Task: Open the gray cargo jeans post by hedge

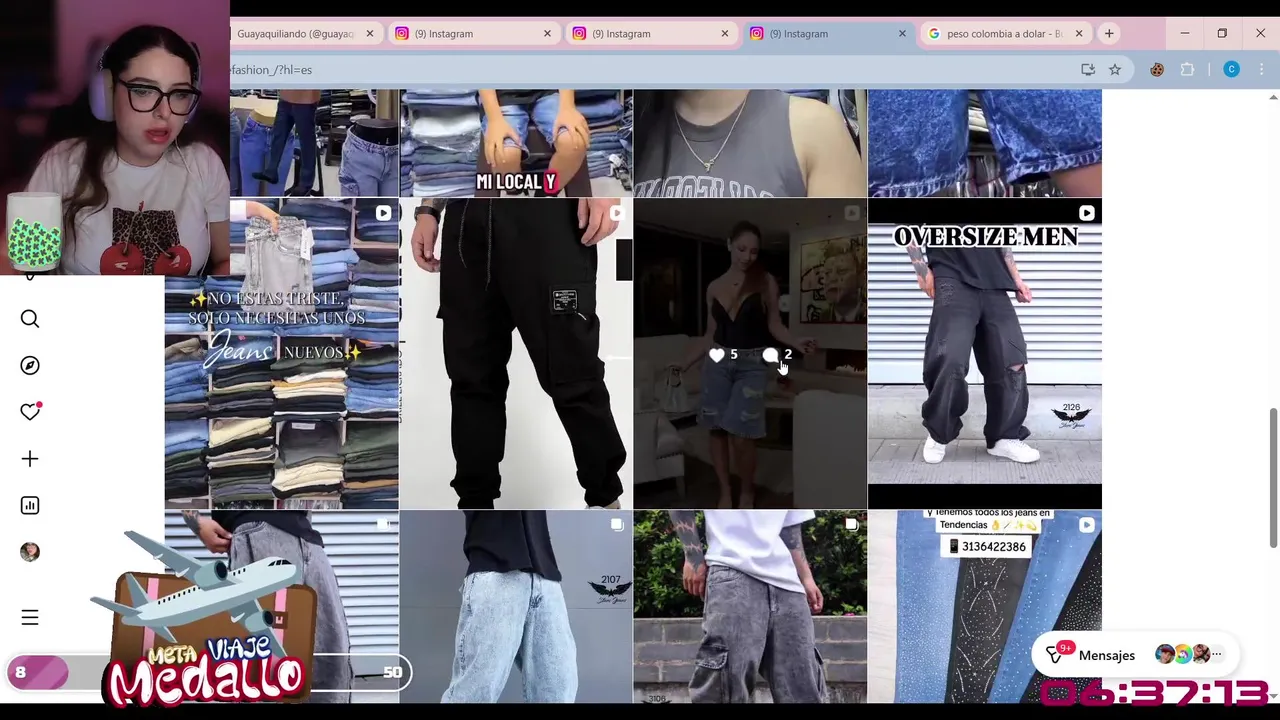Action: [x=750, y=607]
